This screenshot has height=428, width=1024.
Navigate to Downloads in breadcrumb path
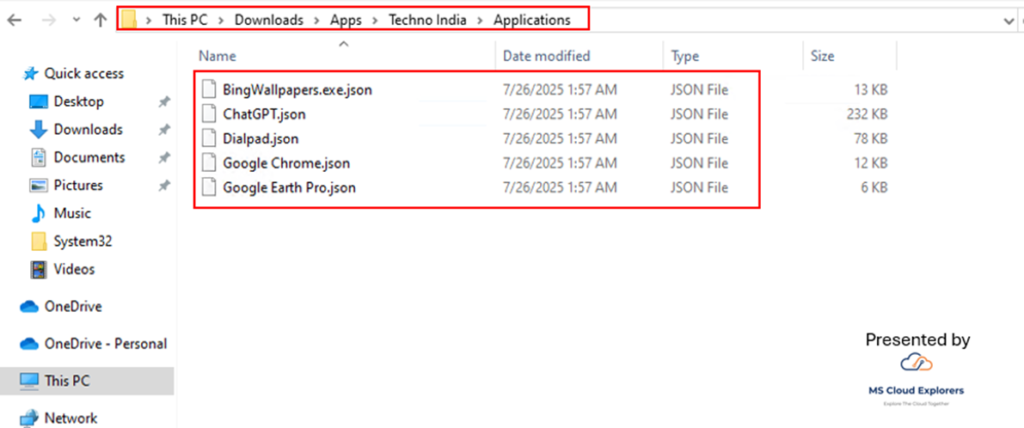click(x=269, y=20)
